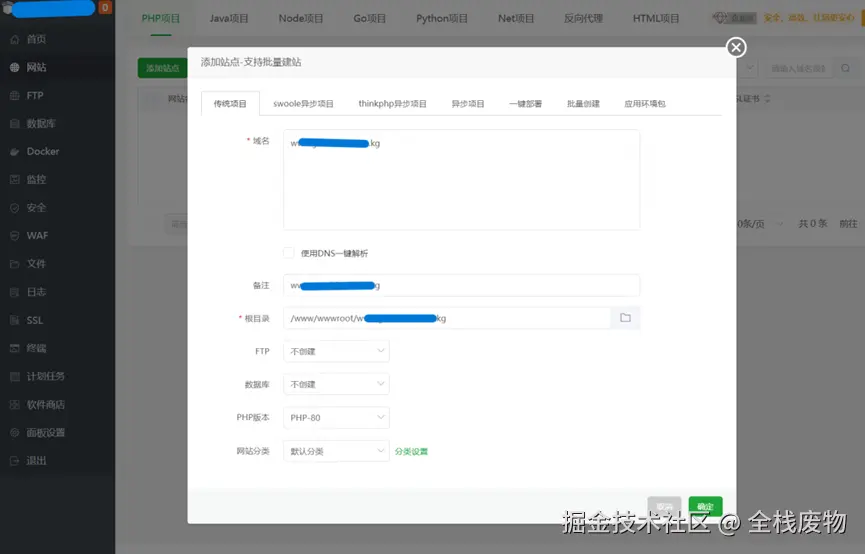This screenshot has width=865, height=554.
Task: Open the Python项目 top tab
Action: coord(442,18)
